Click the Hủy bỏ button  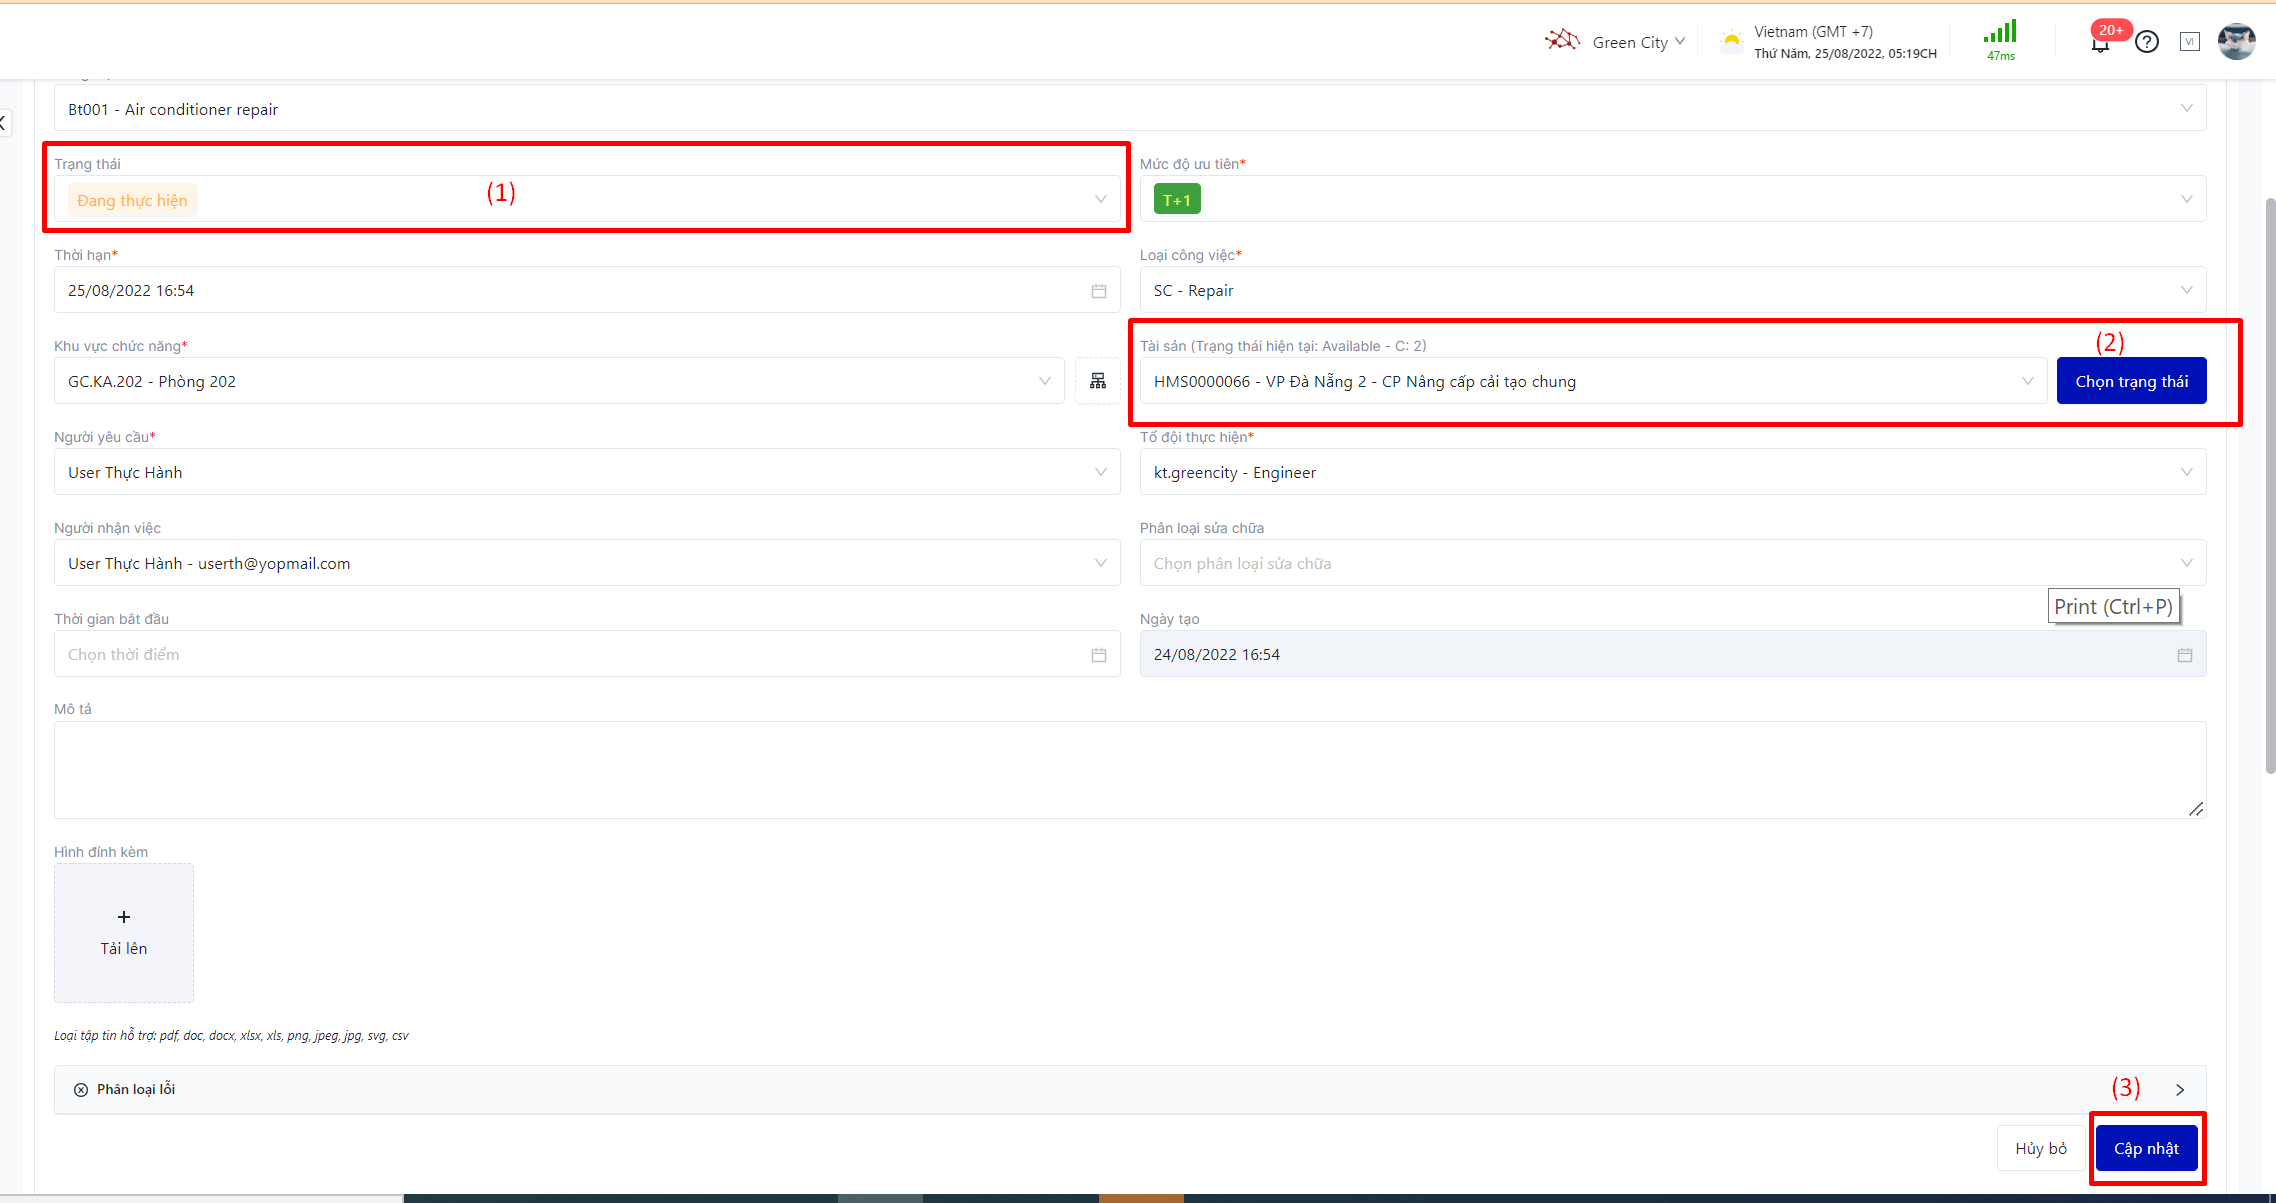tap(2040, 1148)
